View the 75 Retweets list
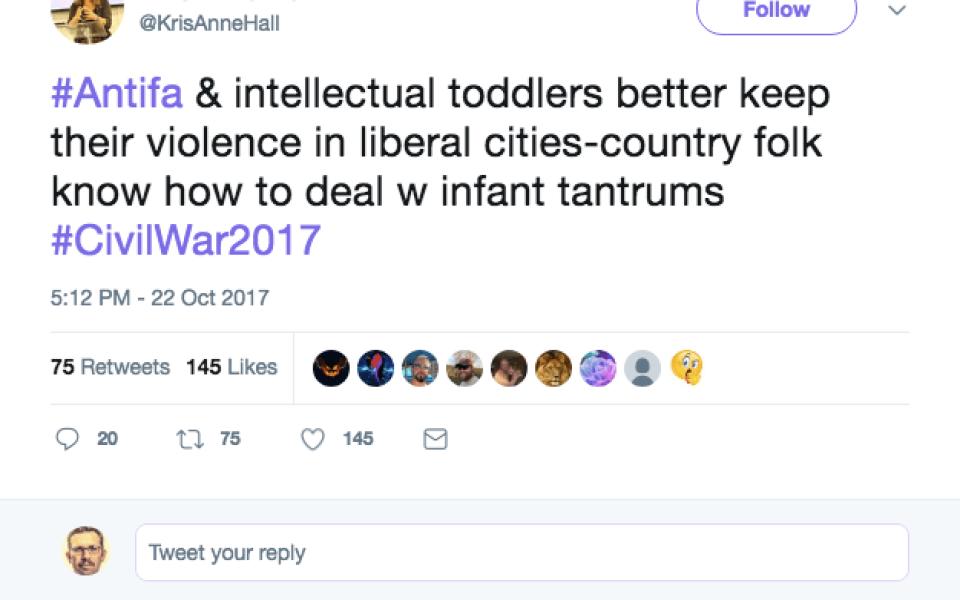Image resolution: width=960 pixels, height=600 pixels. [110, 367]
